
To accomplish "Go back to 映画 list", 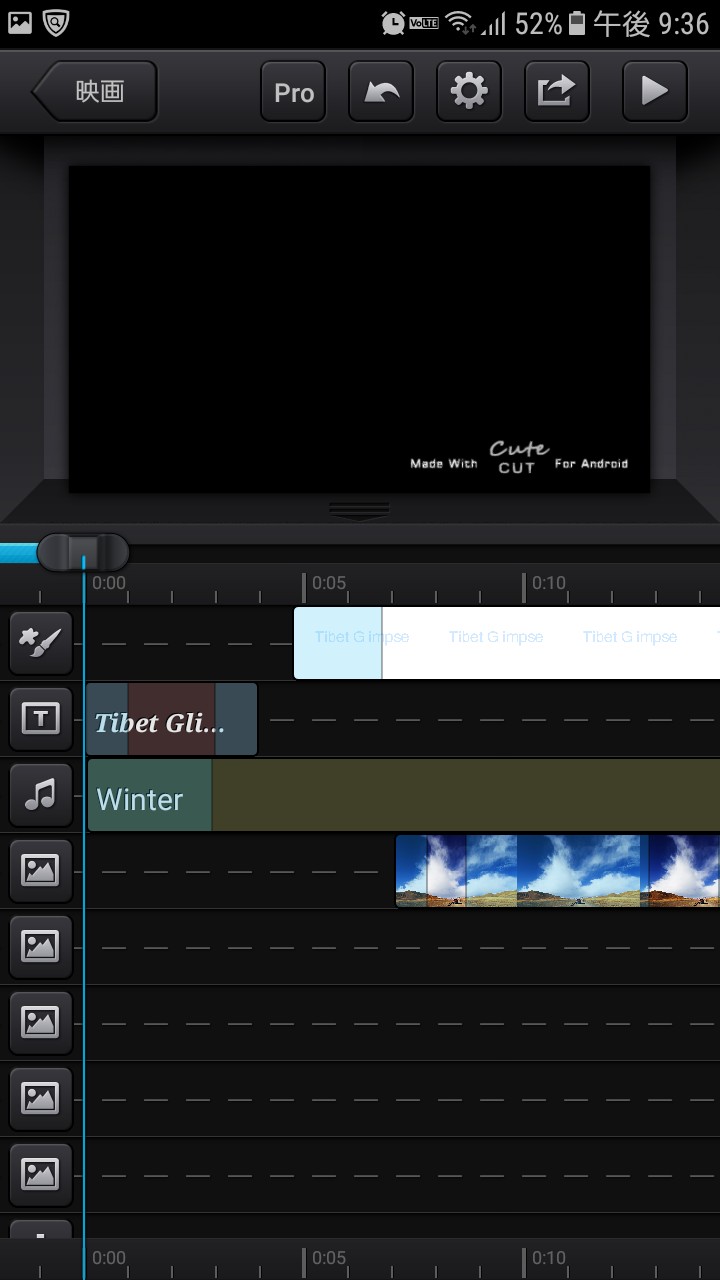I will coord(96,92).
